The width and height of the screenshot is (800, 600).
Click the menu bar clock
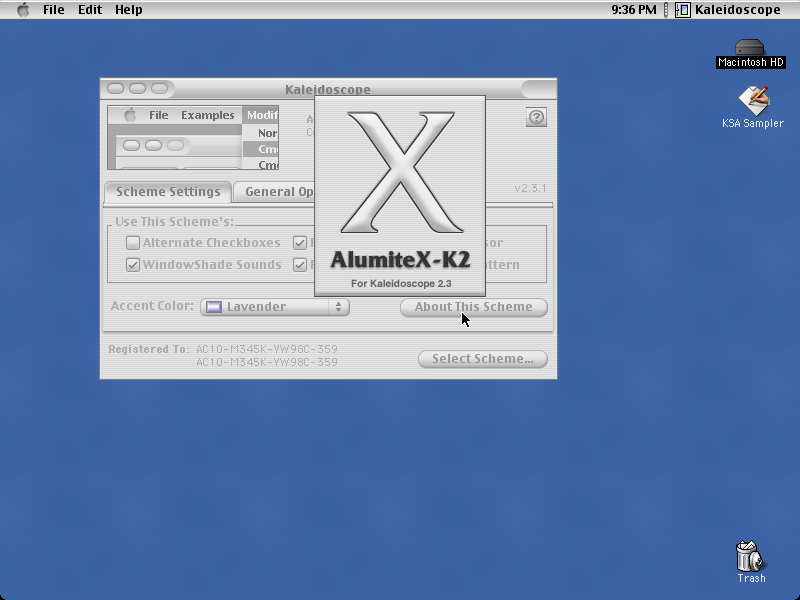point(634,10)
